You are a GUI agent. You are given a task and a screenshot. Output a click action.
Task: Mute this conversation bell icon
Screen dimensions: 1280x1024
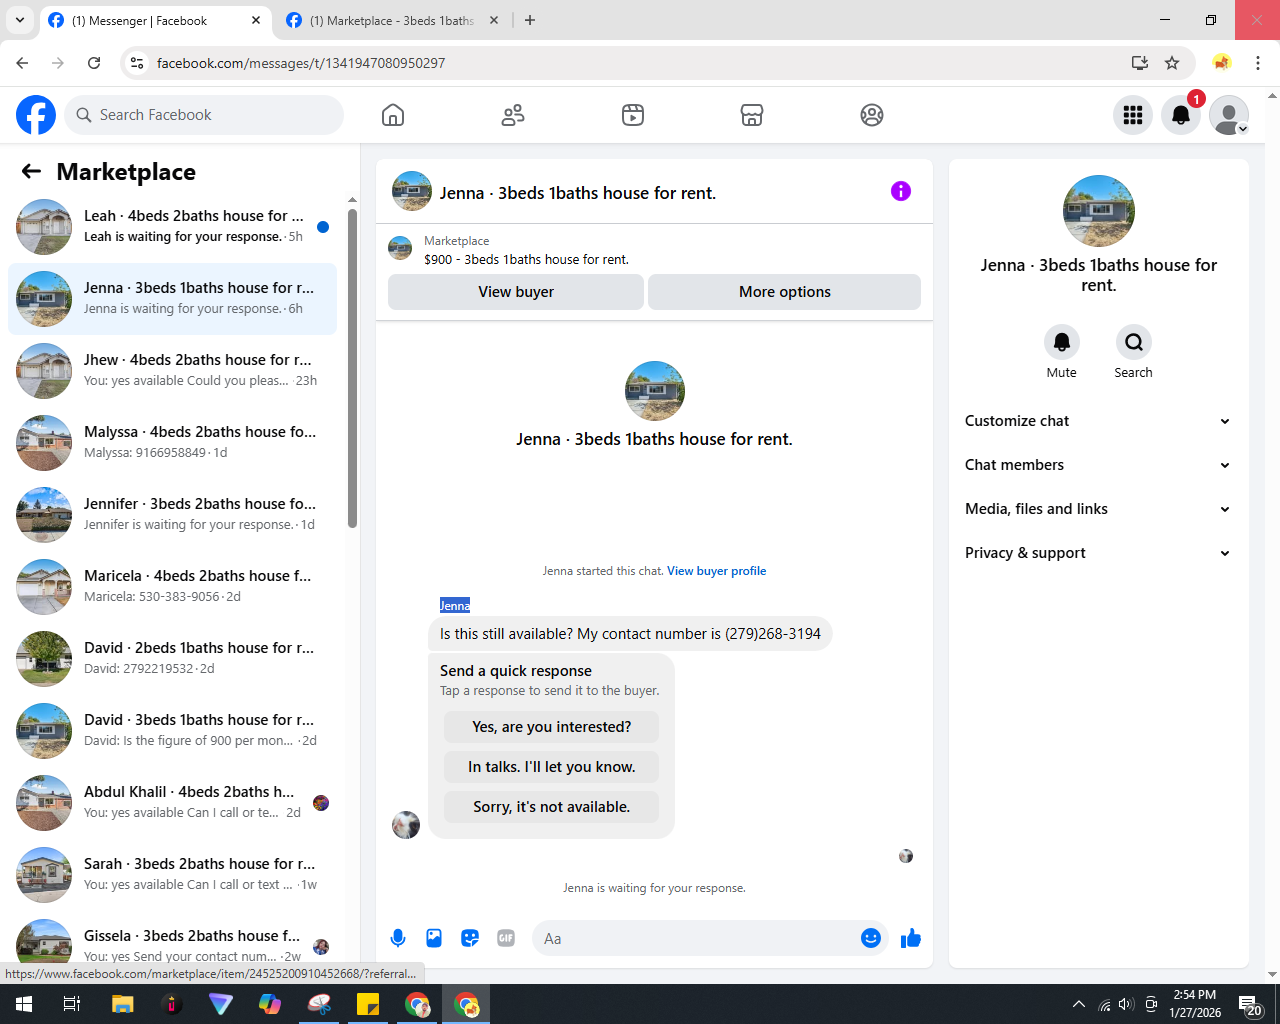pos(1062,342)
